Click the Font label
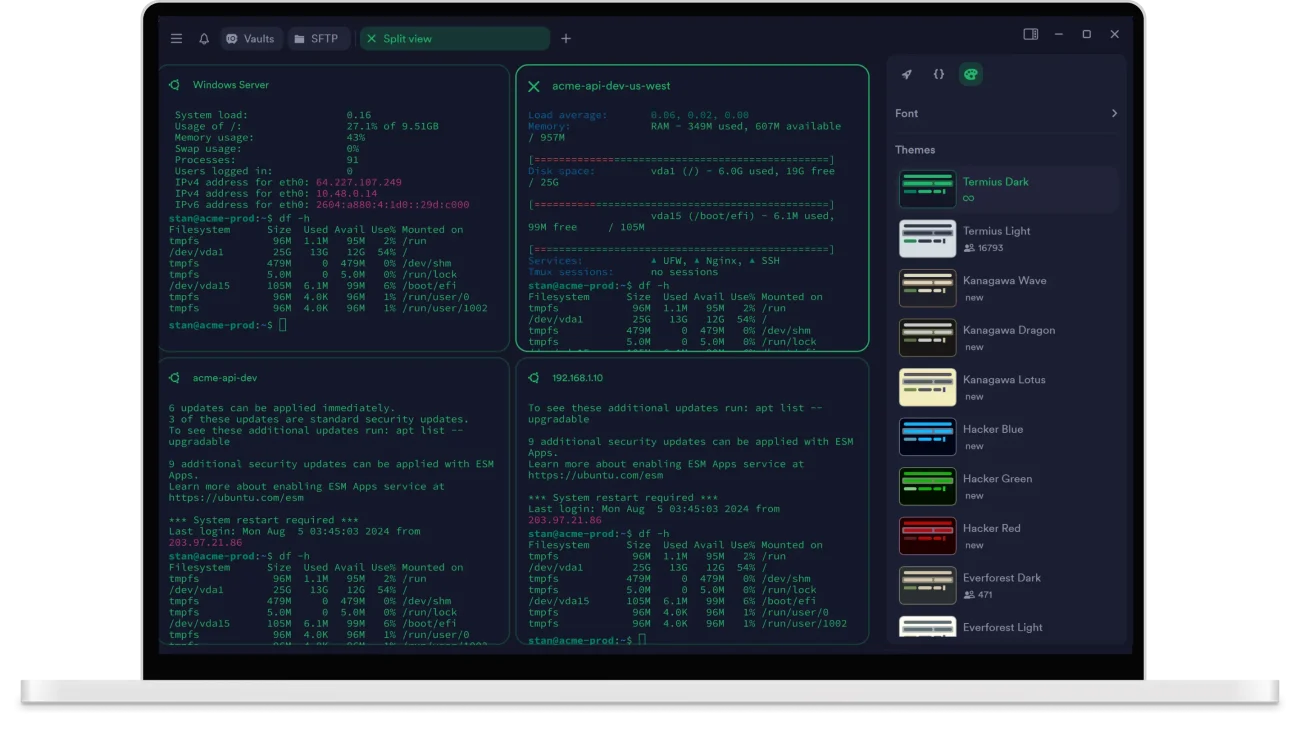 pyautogui.click(x=906, y=113)
